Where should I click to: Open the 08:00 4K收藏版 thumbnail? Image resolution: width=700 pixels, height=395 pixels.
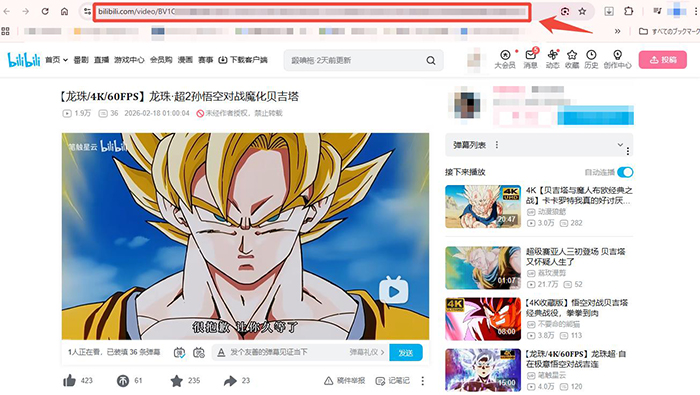(x=483, y=319)
